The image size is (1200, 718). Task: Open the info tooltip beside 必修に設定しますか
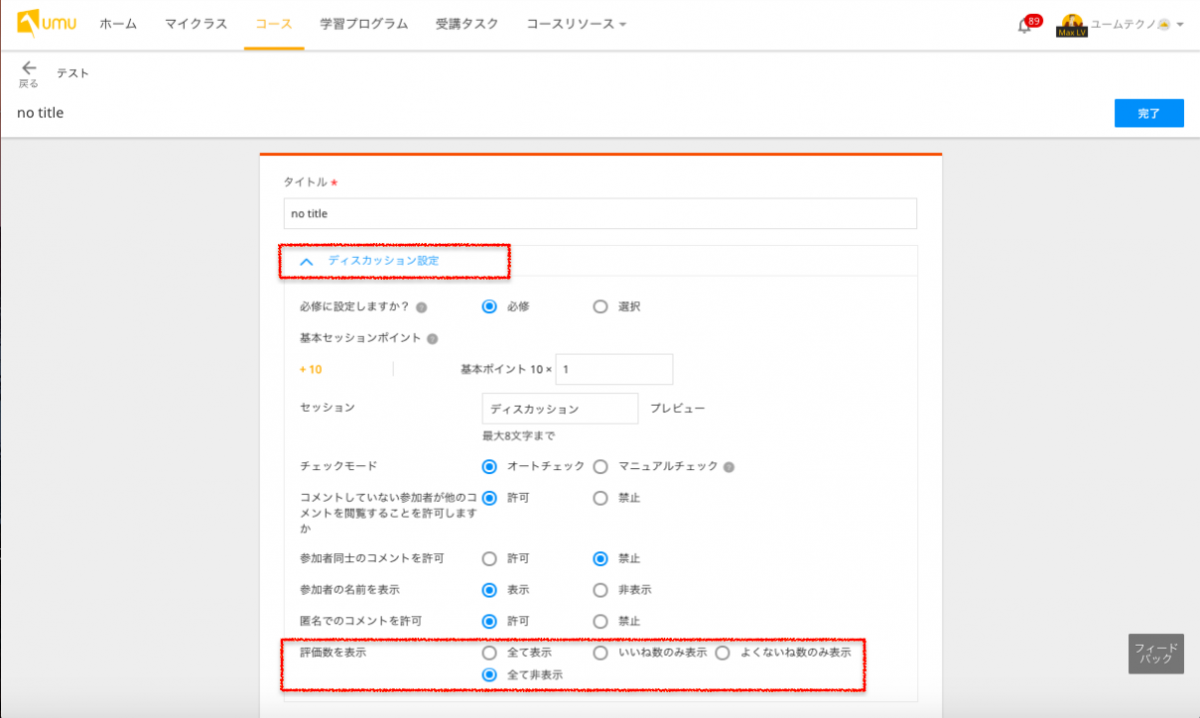(421, 307)
